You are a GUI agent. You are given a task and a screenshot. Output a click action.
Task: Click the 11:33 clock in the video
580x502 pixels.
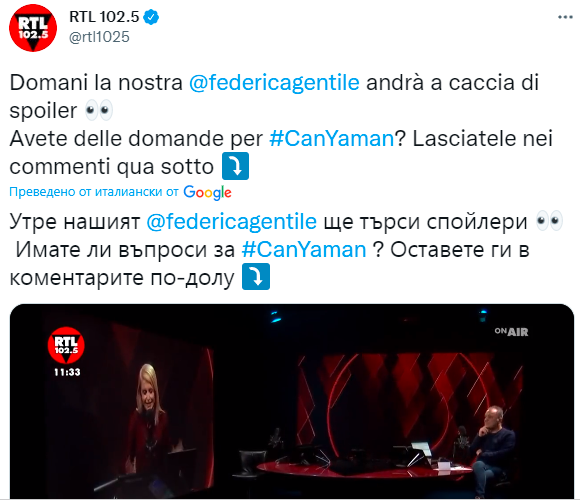point(67,372)
